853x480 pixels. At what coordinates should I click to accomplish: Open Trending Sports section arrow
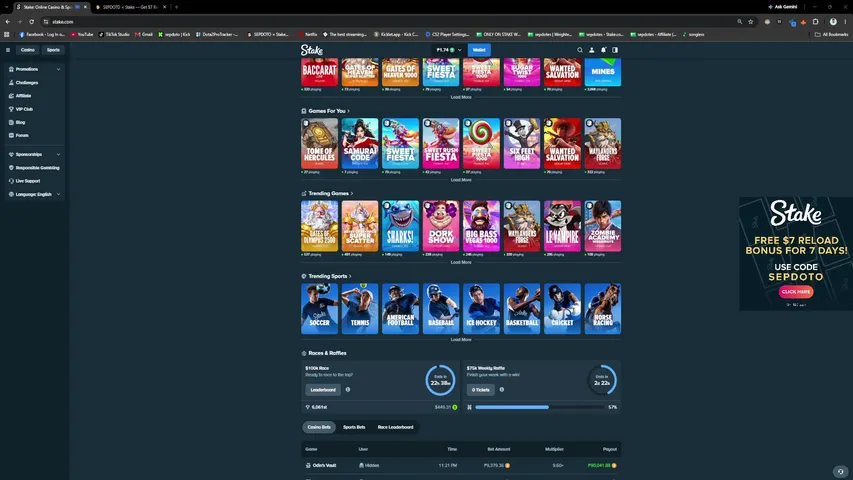(350, 276)
